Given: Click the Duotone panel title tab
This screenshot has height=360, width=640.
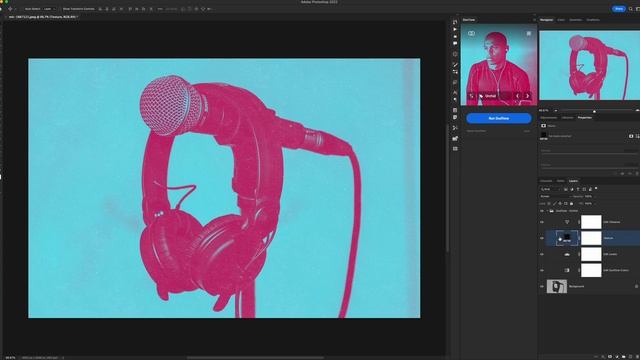Looking at the screenshot, I should pyautogui.click(x=469, y=20).
